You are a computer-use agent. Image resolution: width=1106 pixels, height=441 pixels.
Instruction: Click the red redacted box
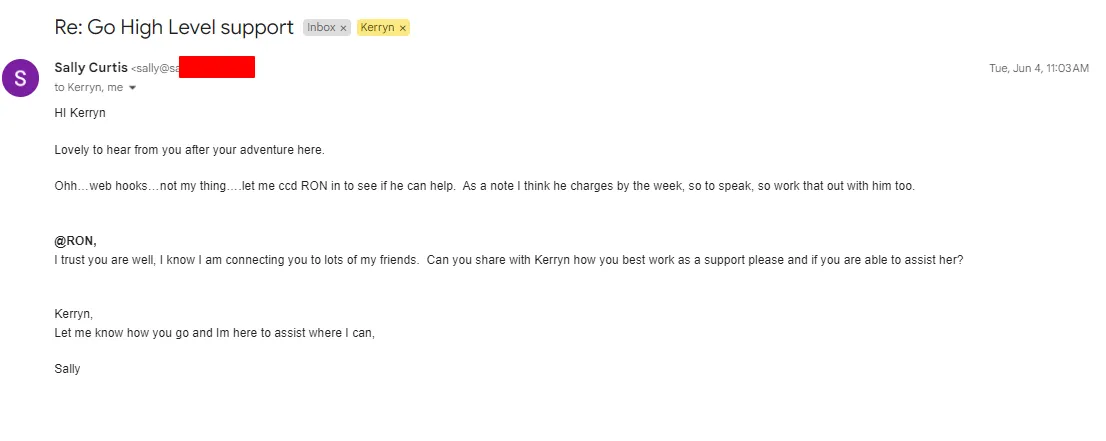pos(217,67)
